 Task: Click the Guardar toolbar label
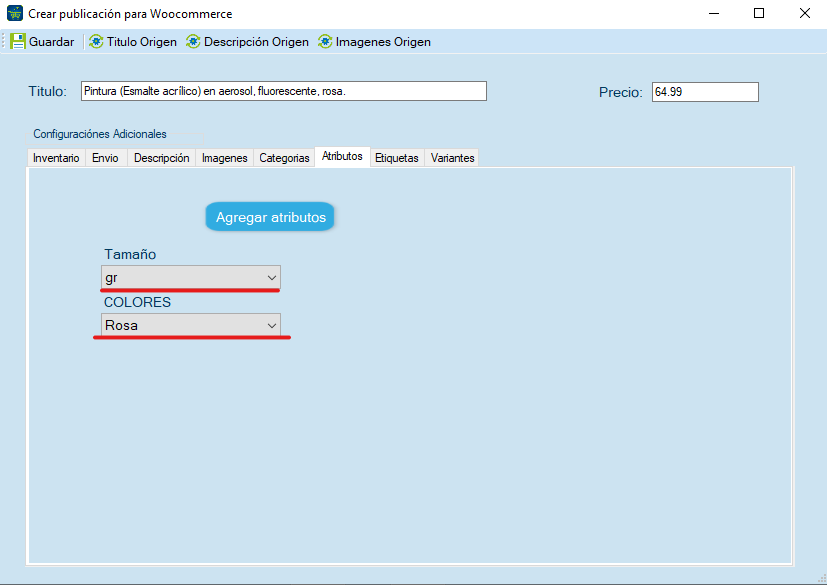[x=51, y=42]
